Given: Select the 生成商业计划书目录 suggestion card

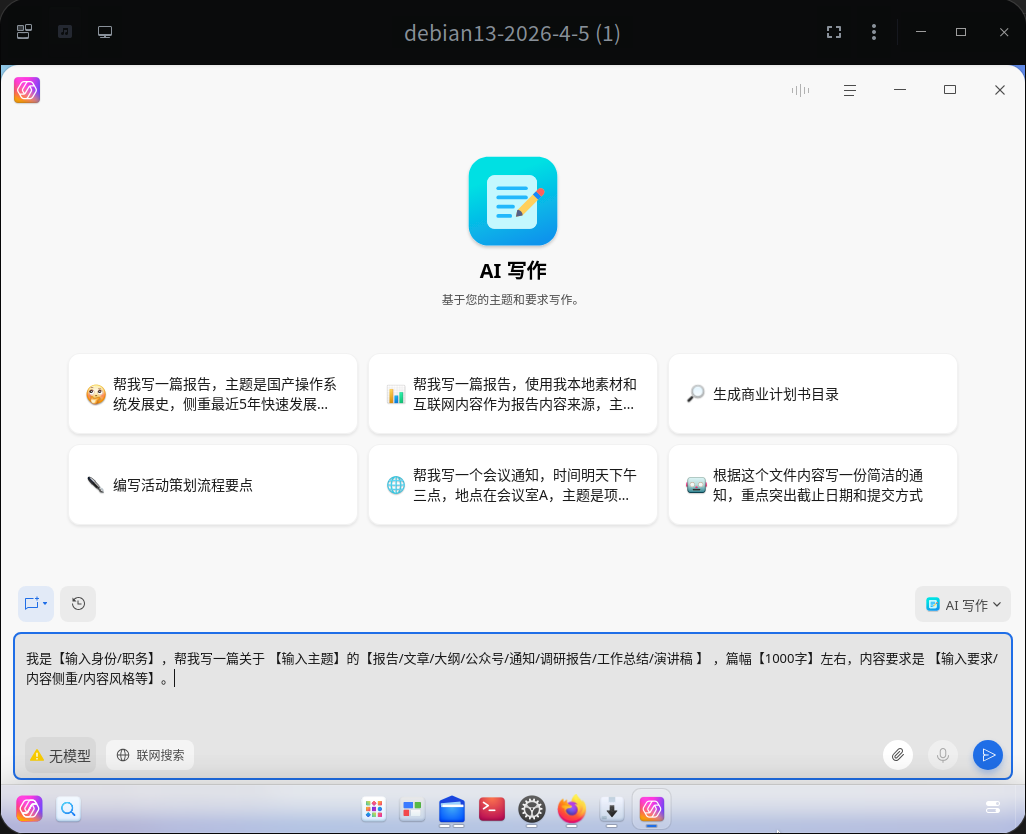Looking at the screenshot, I should [812, 393].
